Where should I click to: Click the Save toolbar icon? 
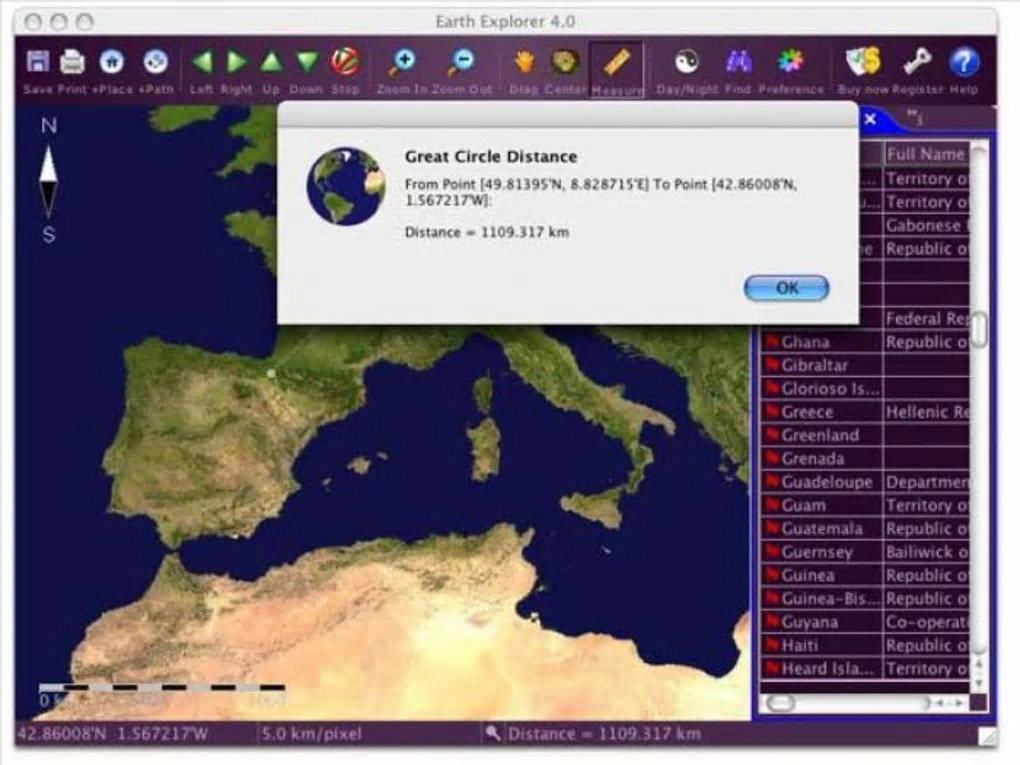click(x=37, y=62)
